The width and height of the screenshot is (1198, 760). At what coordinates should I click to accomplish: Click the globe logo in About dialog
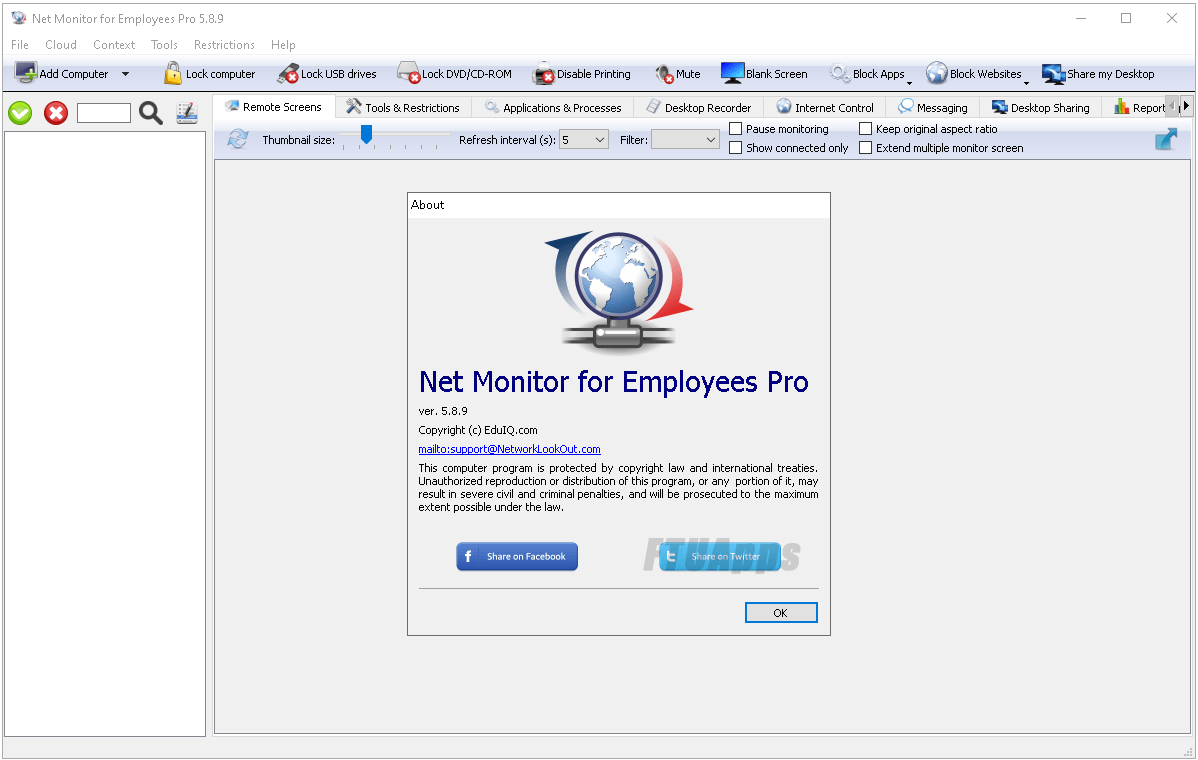pos(619,291)
